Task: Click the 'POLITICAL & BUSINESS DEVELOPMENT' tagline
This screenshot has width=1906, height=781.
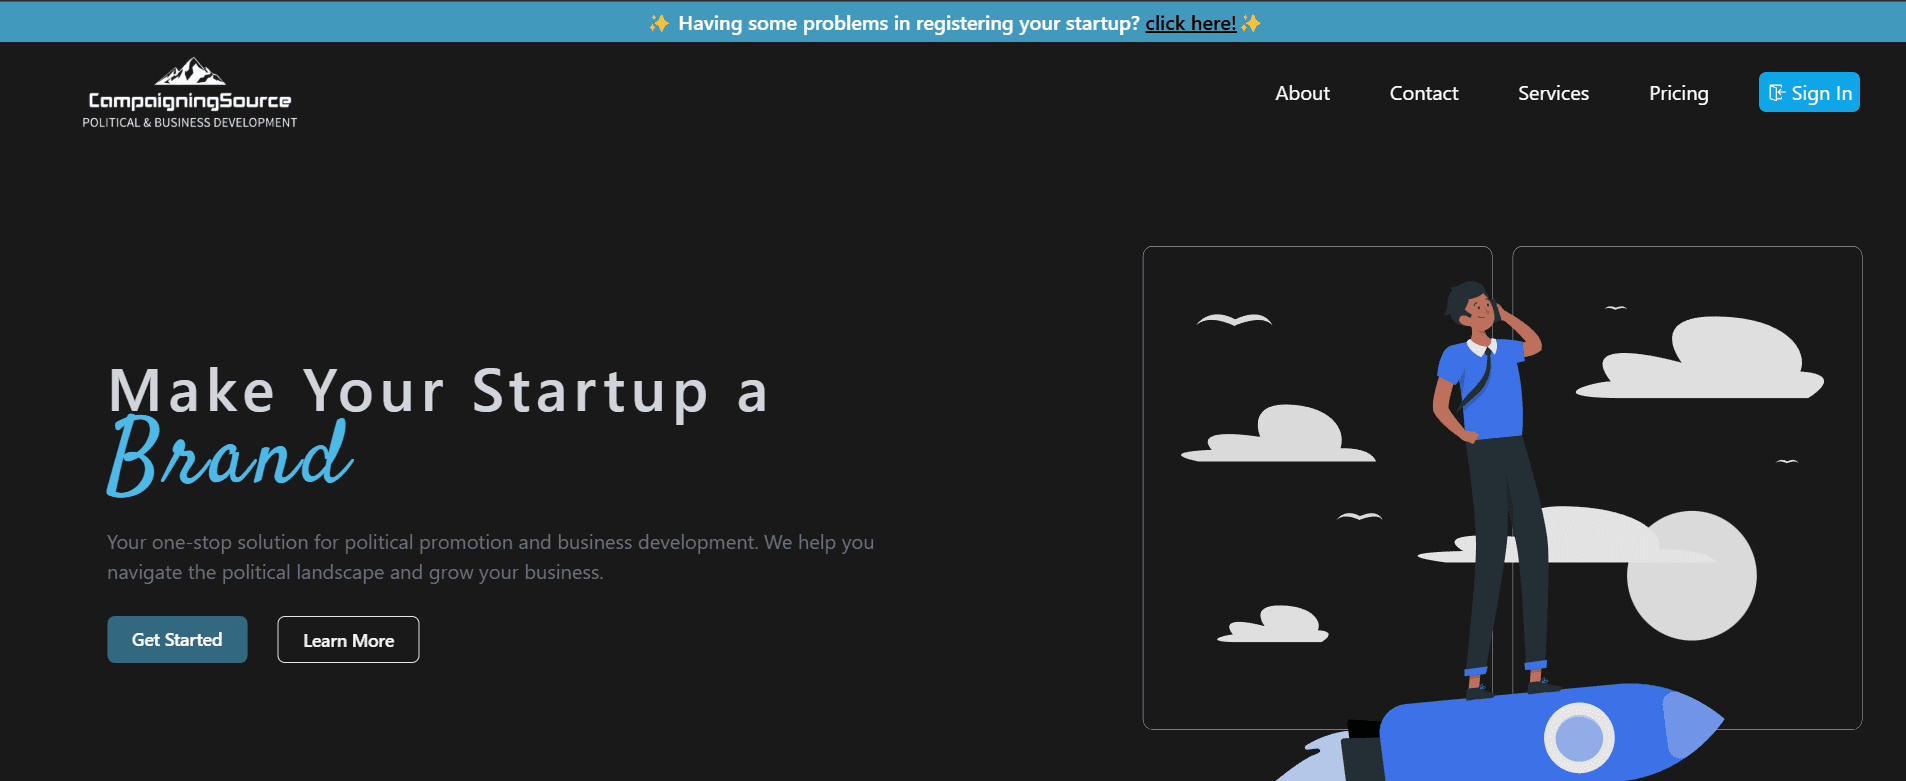Action: (x=190, y=122)
